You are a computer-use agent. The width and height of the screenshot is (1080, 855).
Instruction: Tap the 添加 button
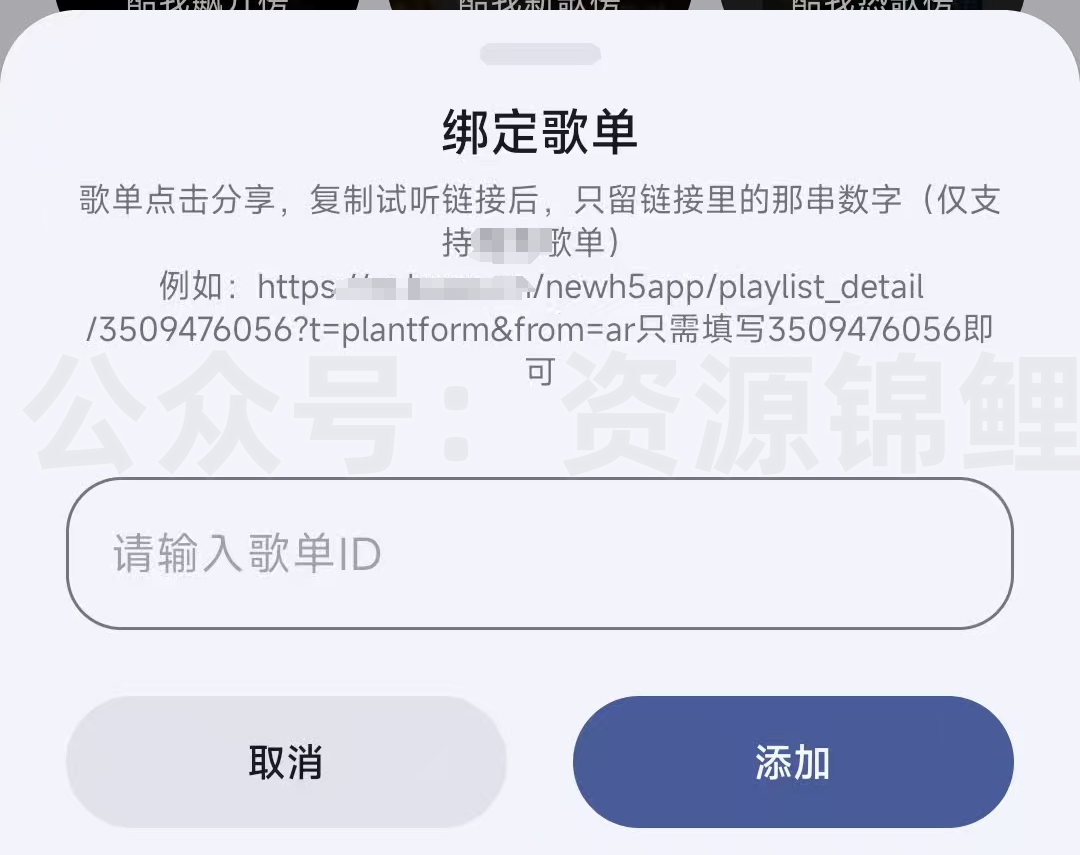coord(793,762)
